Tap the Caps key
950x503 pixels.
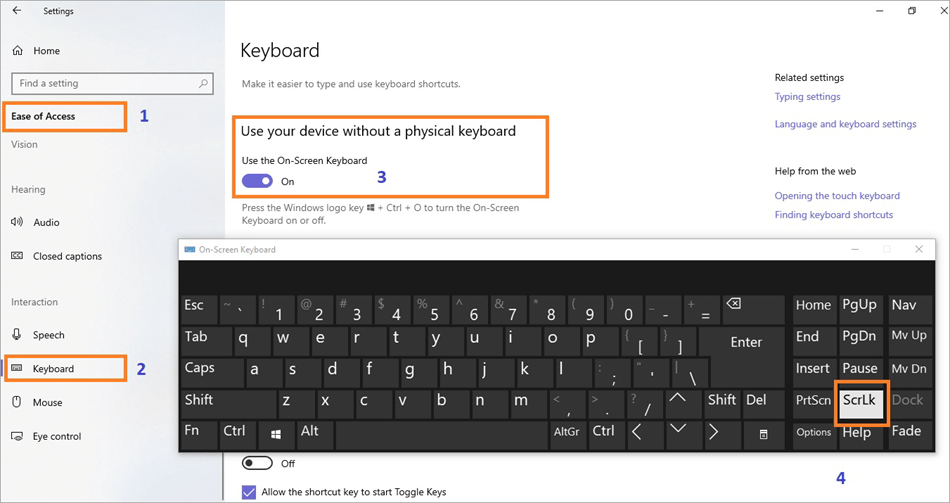click(x=212, y=372)
